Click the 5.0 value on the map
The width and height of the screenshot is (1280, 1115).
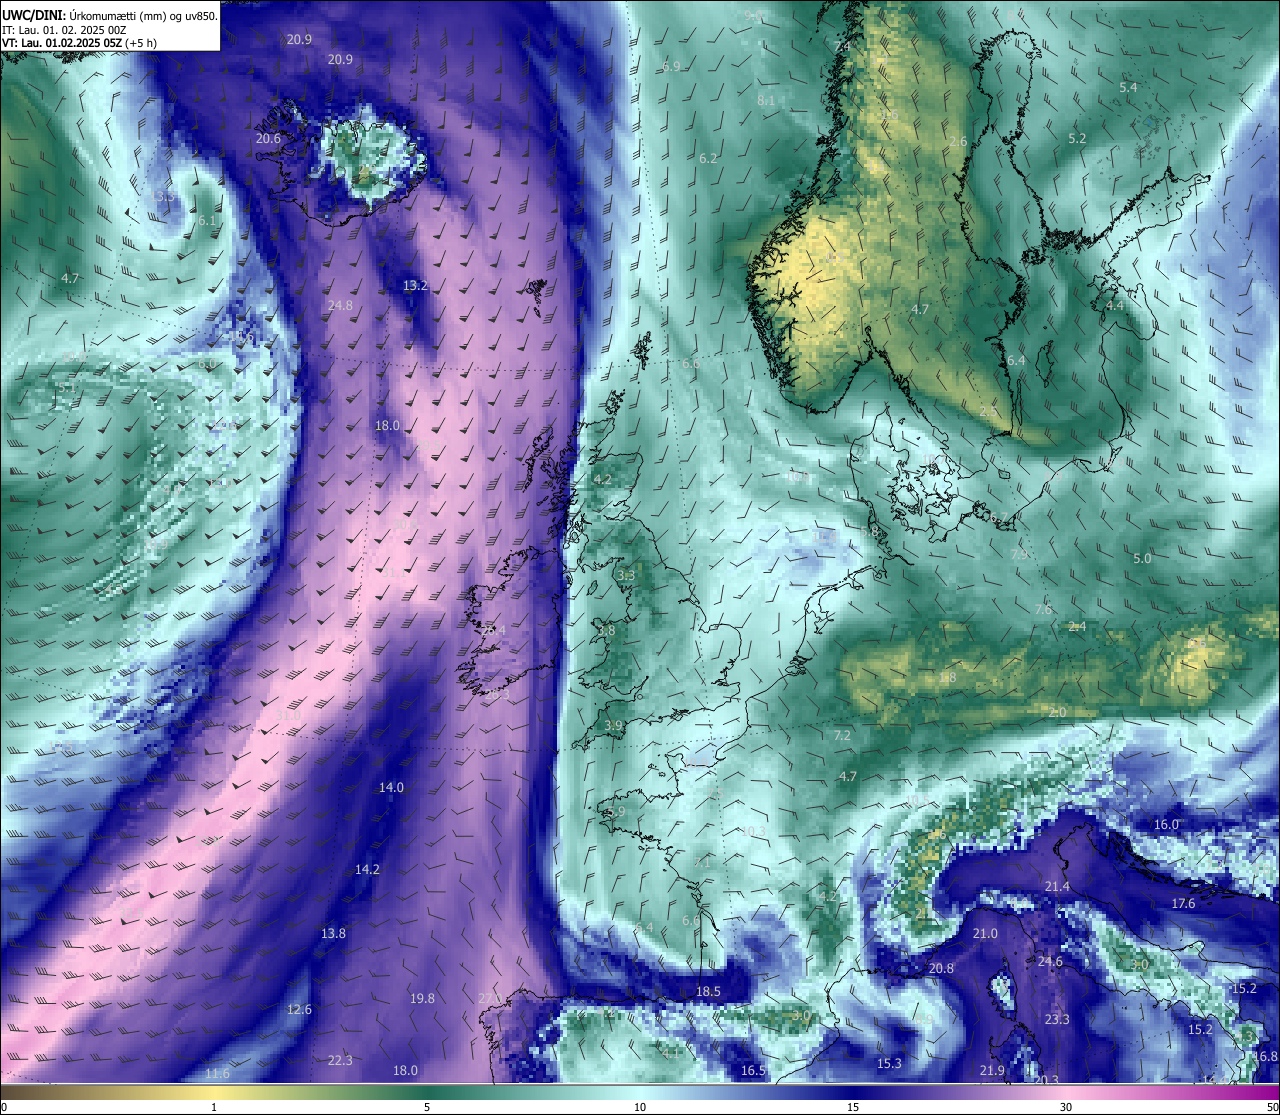click(x=1142, y=559)
